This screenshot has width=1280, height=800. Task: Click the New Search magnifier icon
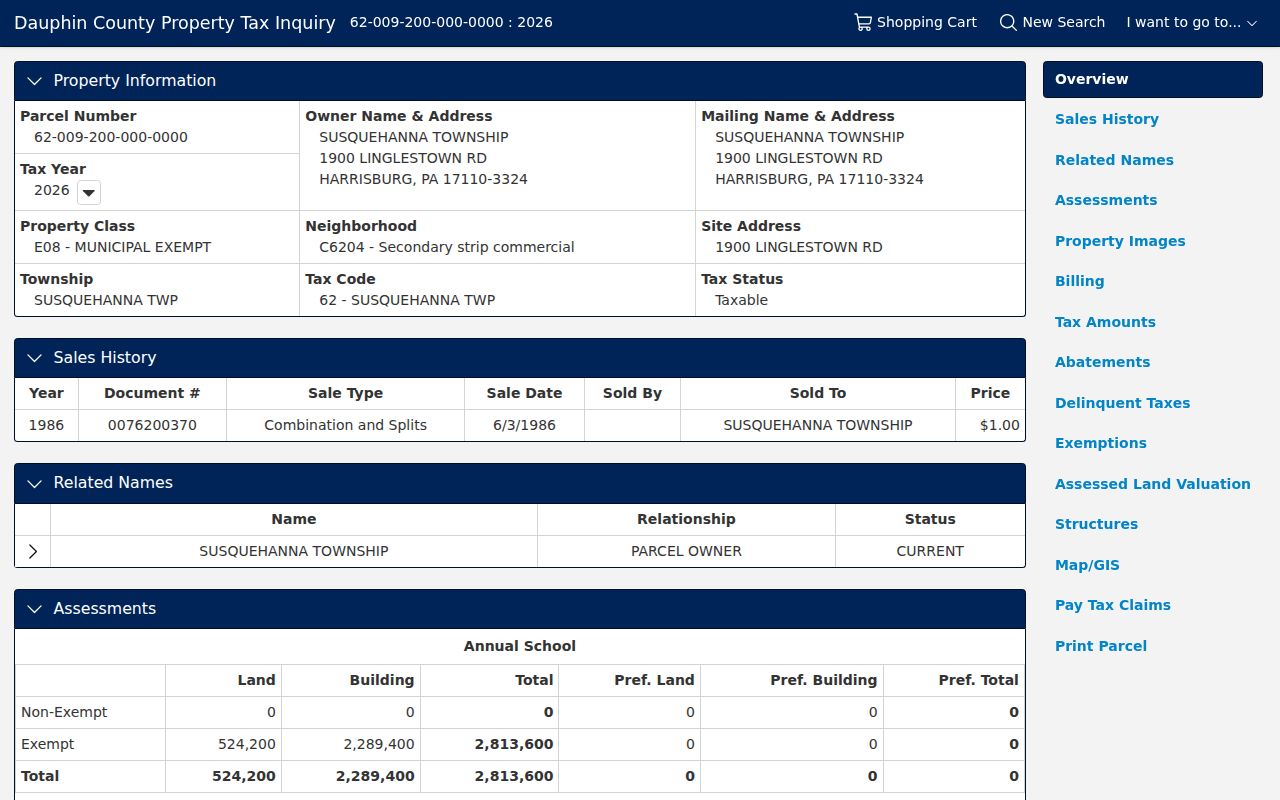tap(1008, 22)
